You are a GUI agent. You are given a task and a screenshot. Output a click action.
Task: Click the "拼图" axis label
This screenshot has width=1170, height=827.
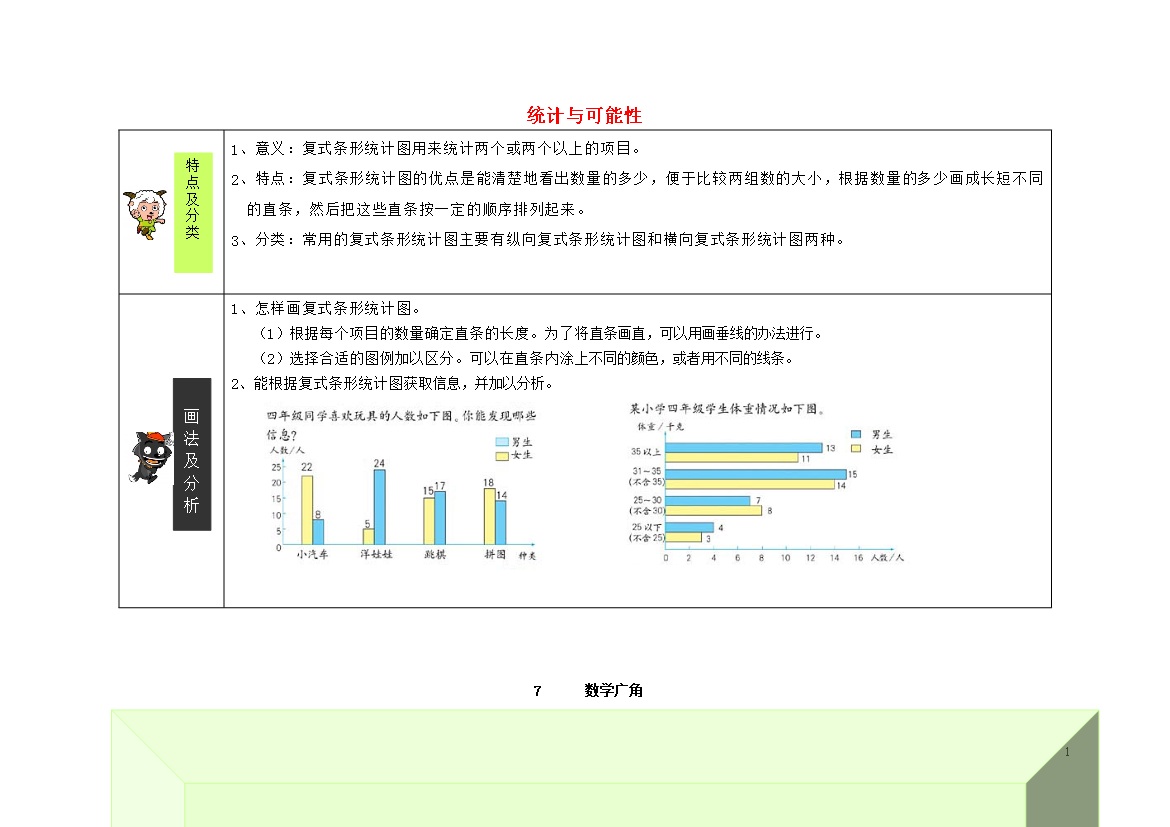point(495,555)
